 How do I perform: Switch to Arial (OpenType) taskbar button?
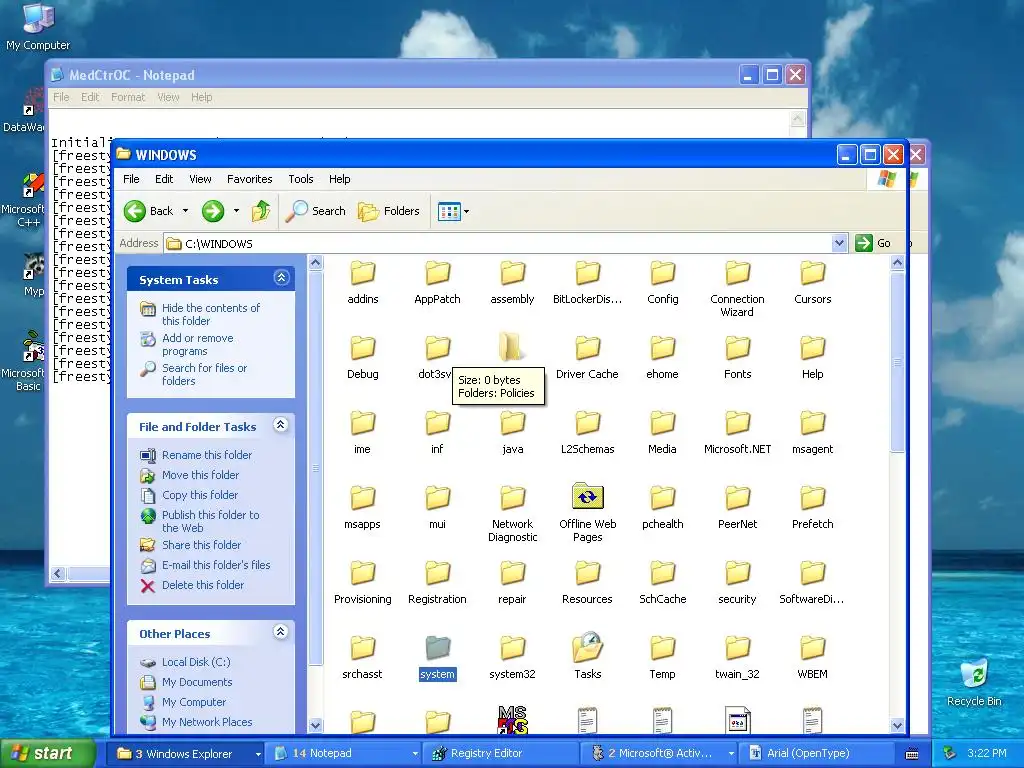[816, 754]
